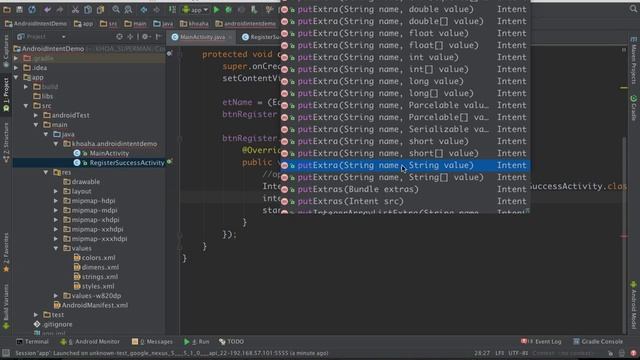This screenshot has height=360, width=640.
Task: Click the Cut scissors icon
Action: pyautogui.click(x=76, y=9)
